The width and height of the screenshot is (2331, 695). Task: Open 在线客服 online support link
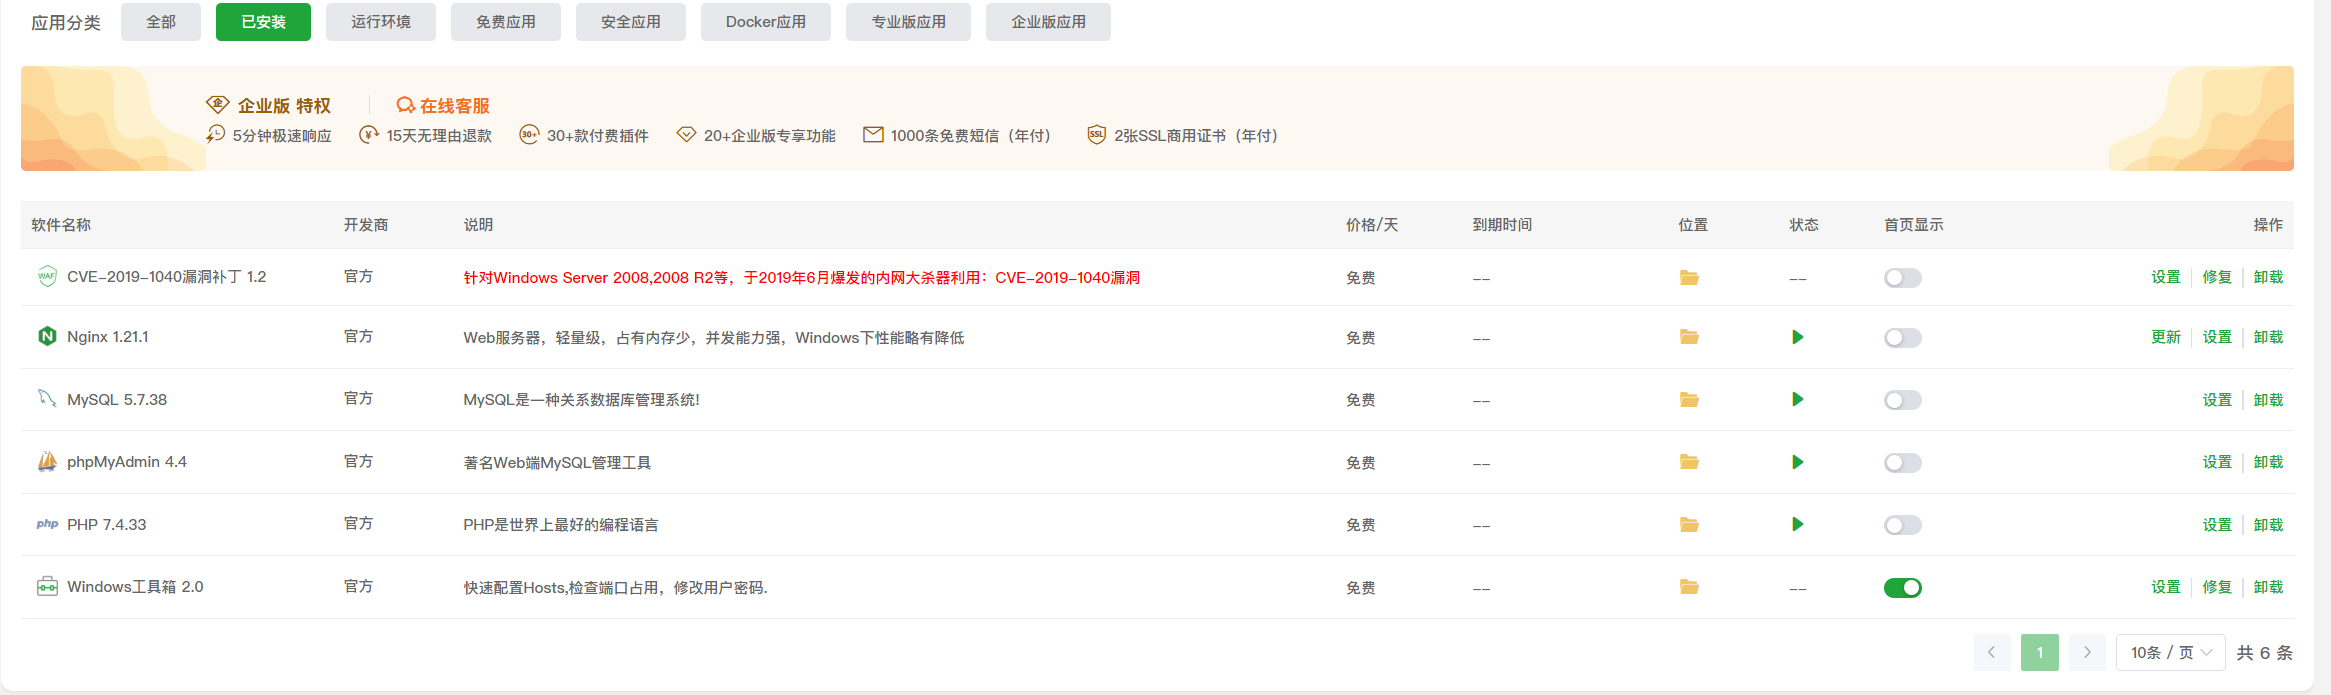(455, 105)
